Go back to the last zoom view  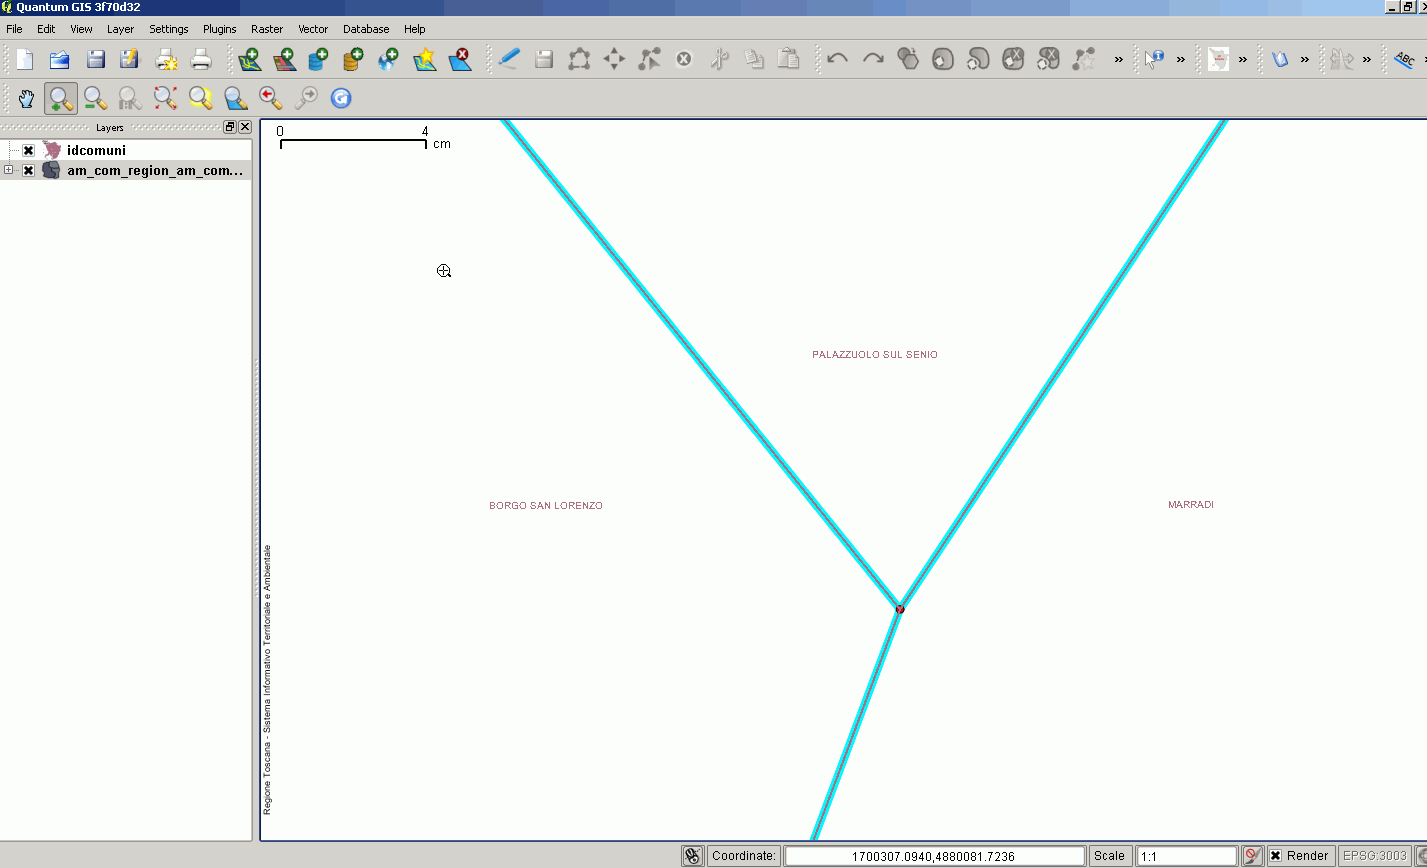[x=270, y=98]
